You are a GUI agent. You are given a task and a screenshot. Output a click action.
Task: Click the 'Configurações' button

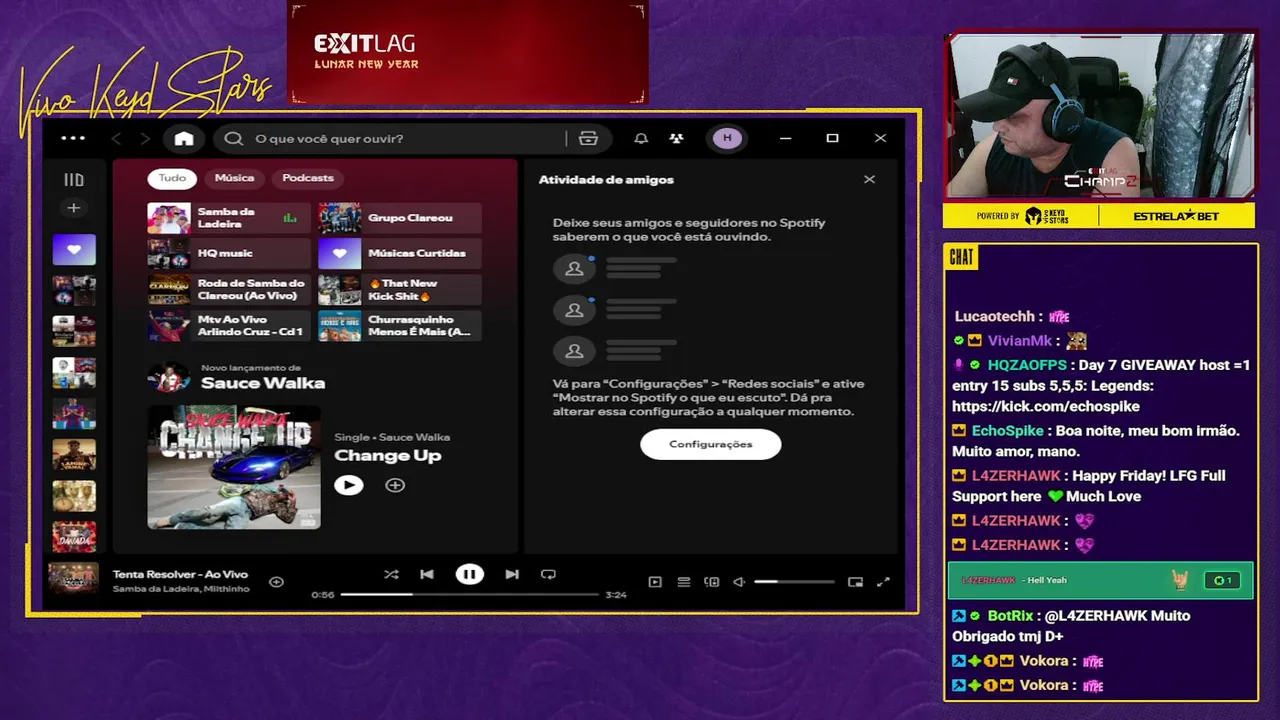coord(711,444)
